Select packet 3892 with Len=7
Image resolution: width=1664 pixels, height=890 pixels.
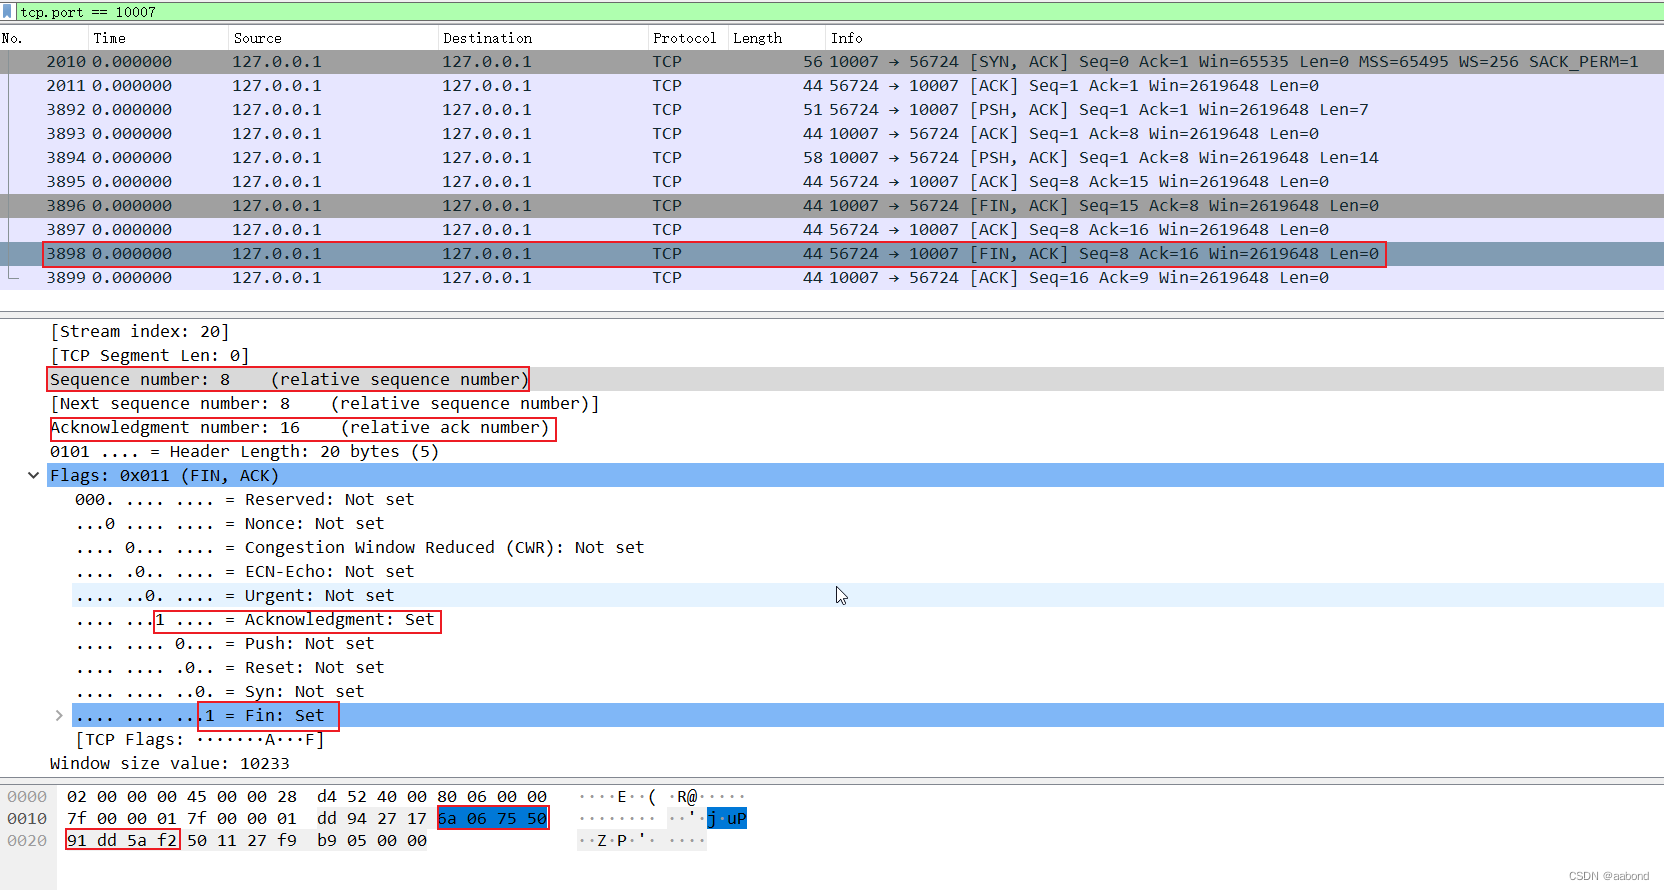(x=832, y=110)
